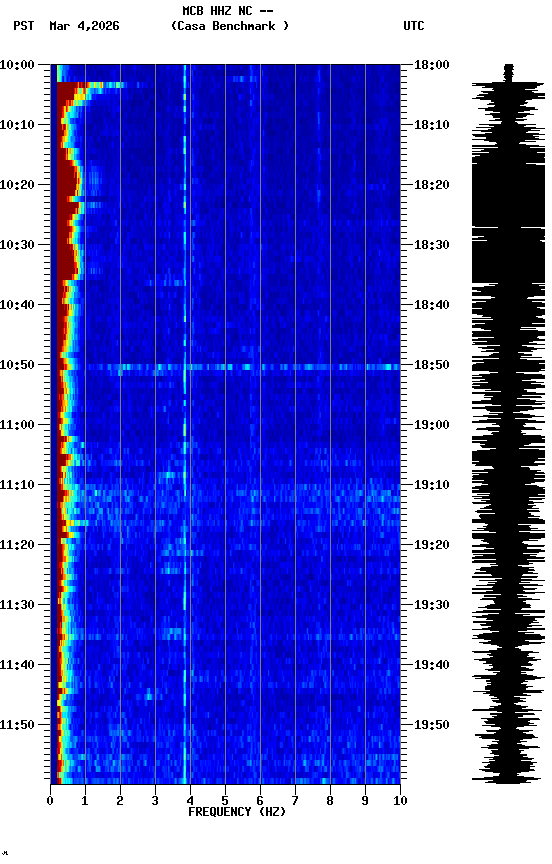Viewport: 552px width, 864px height.
Task: Click the 18:20 UTC time label
Action: (432, 185)
